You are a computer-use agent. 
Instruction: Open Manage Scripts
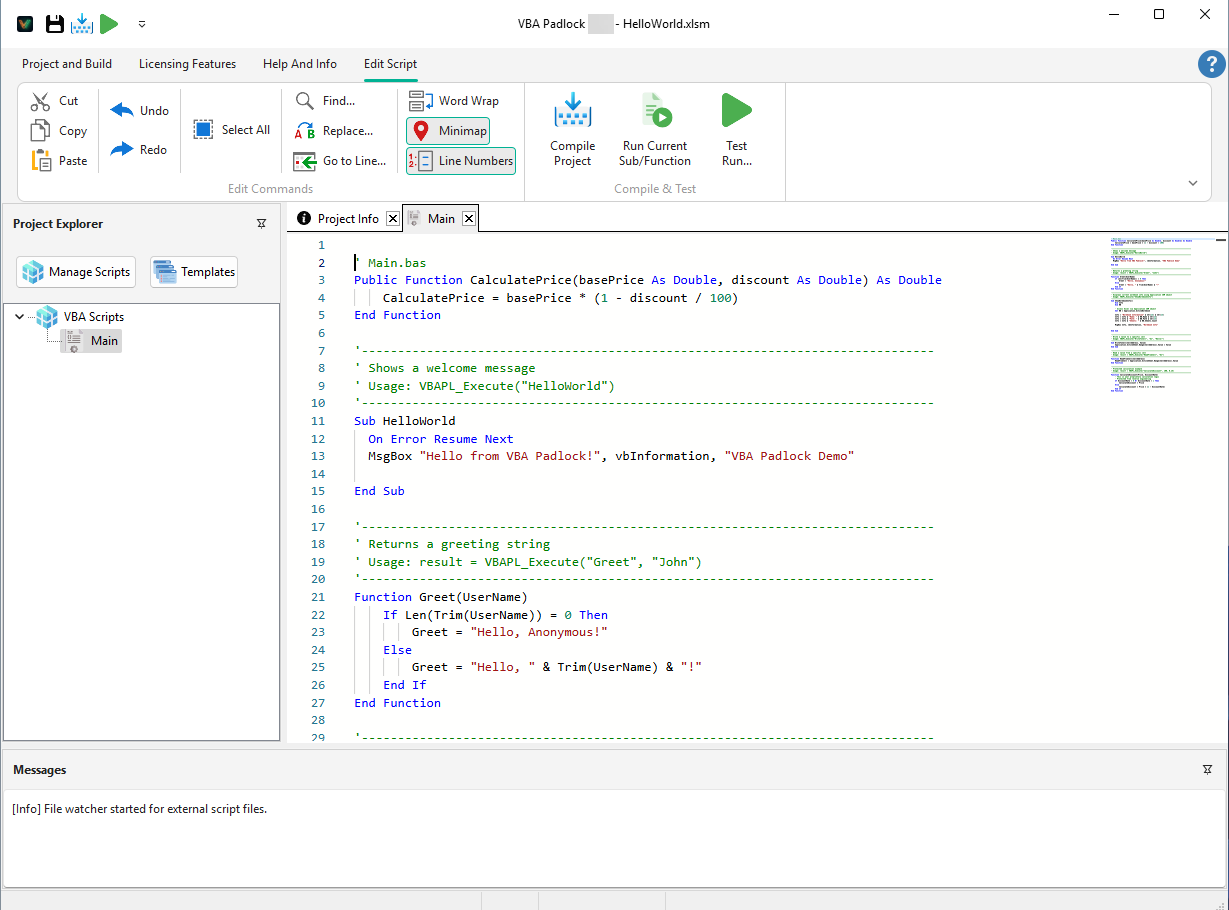pos(75,271)
